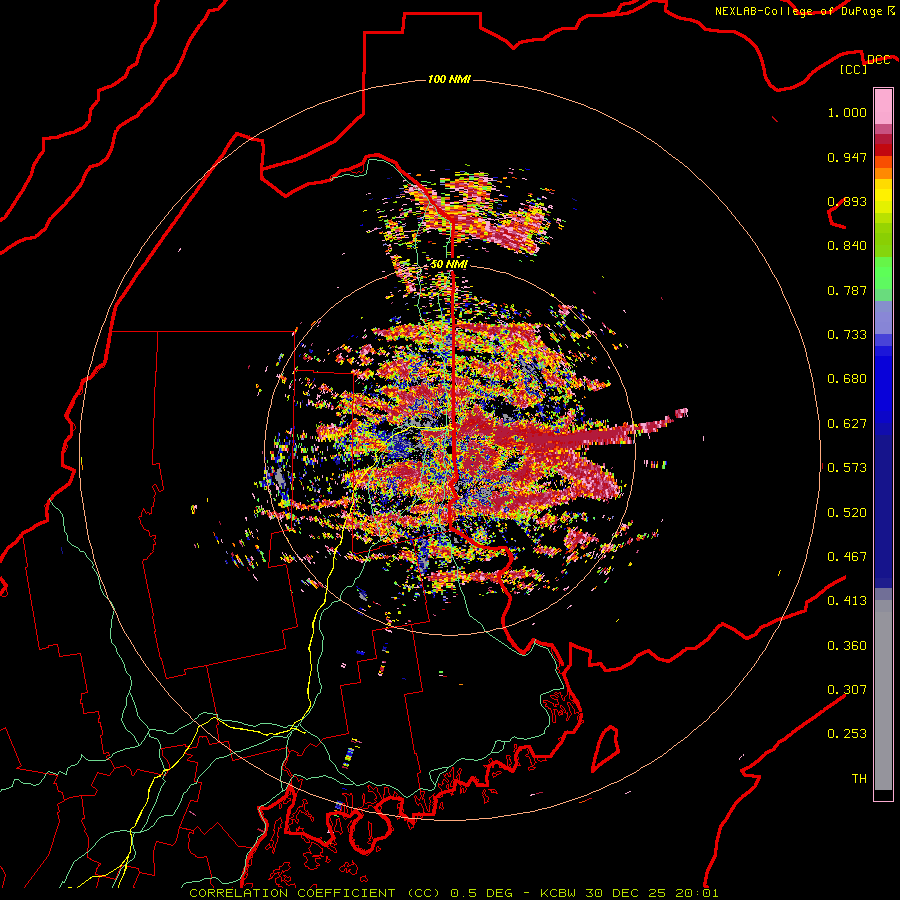Select the 0.680 scale value
The width and height of the screenshot is (900, 900).
(847, 379)
